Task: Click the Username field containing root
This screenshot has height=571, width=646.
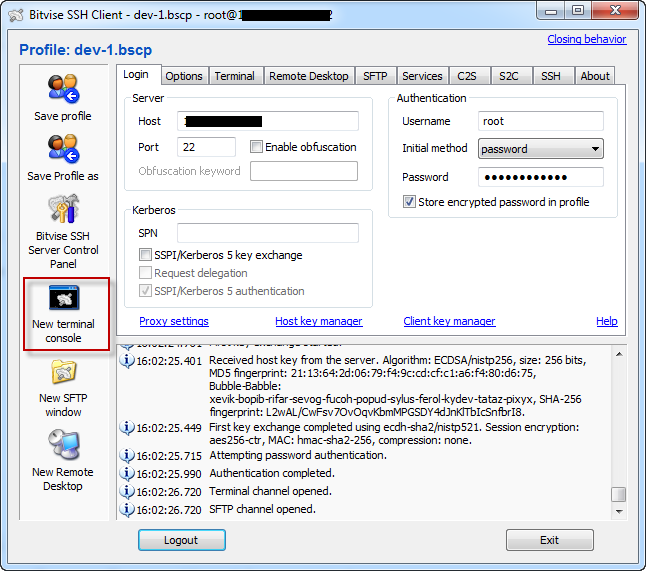Action: click(541, 121)
